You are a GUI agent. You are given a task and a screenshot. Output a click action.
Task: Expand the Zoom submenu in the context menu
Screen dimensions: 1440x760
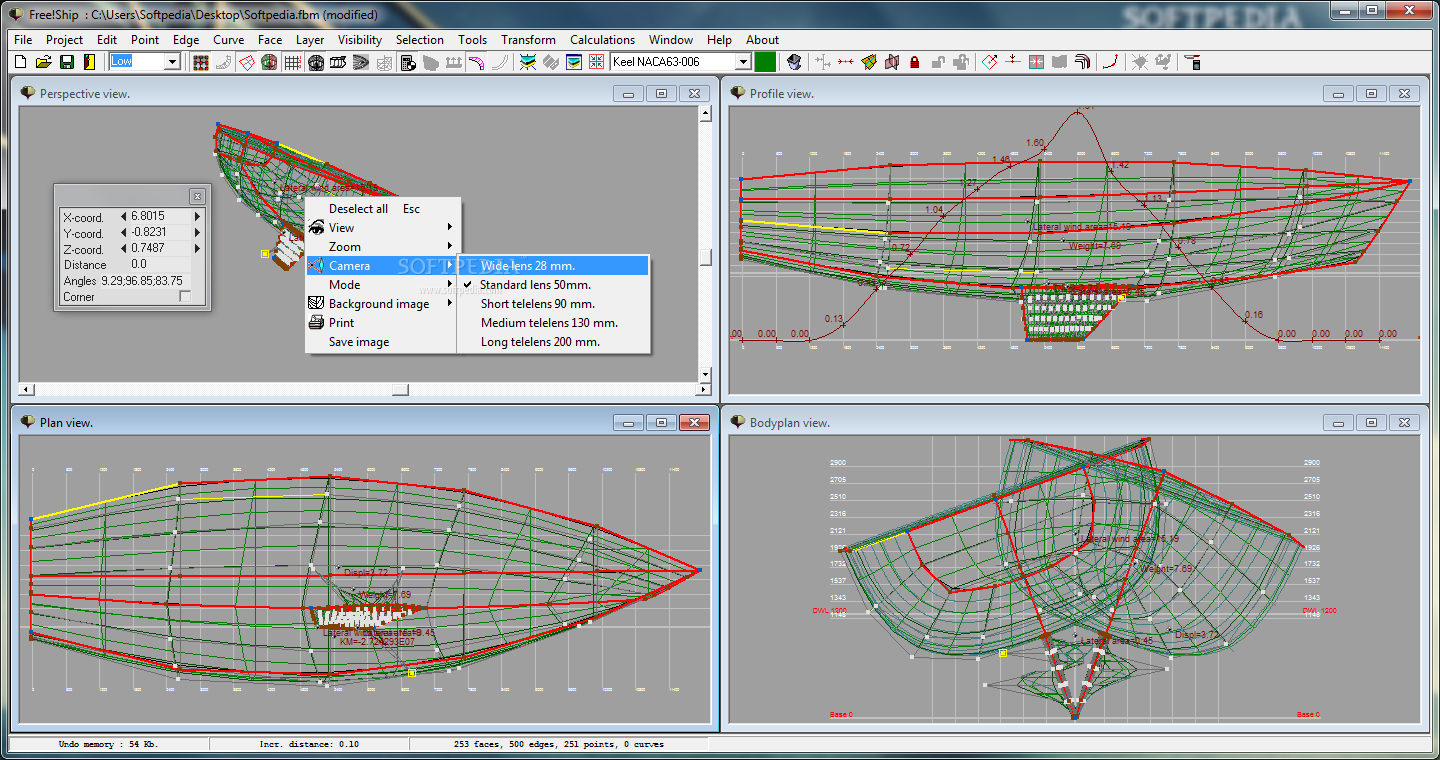[450, 247]
